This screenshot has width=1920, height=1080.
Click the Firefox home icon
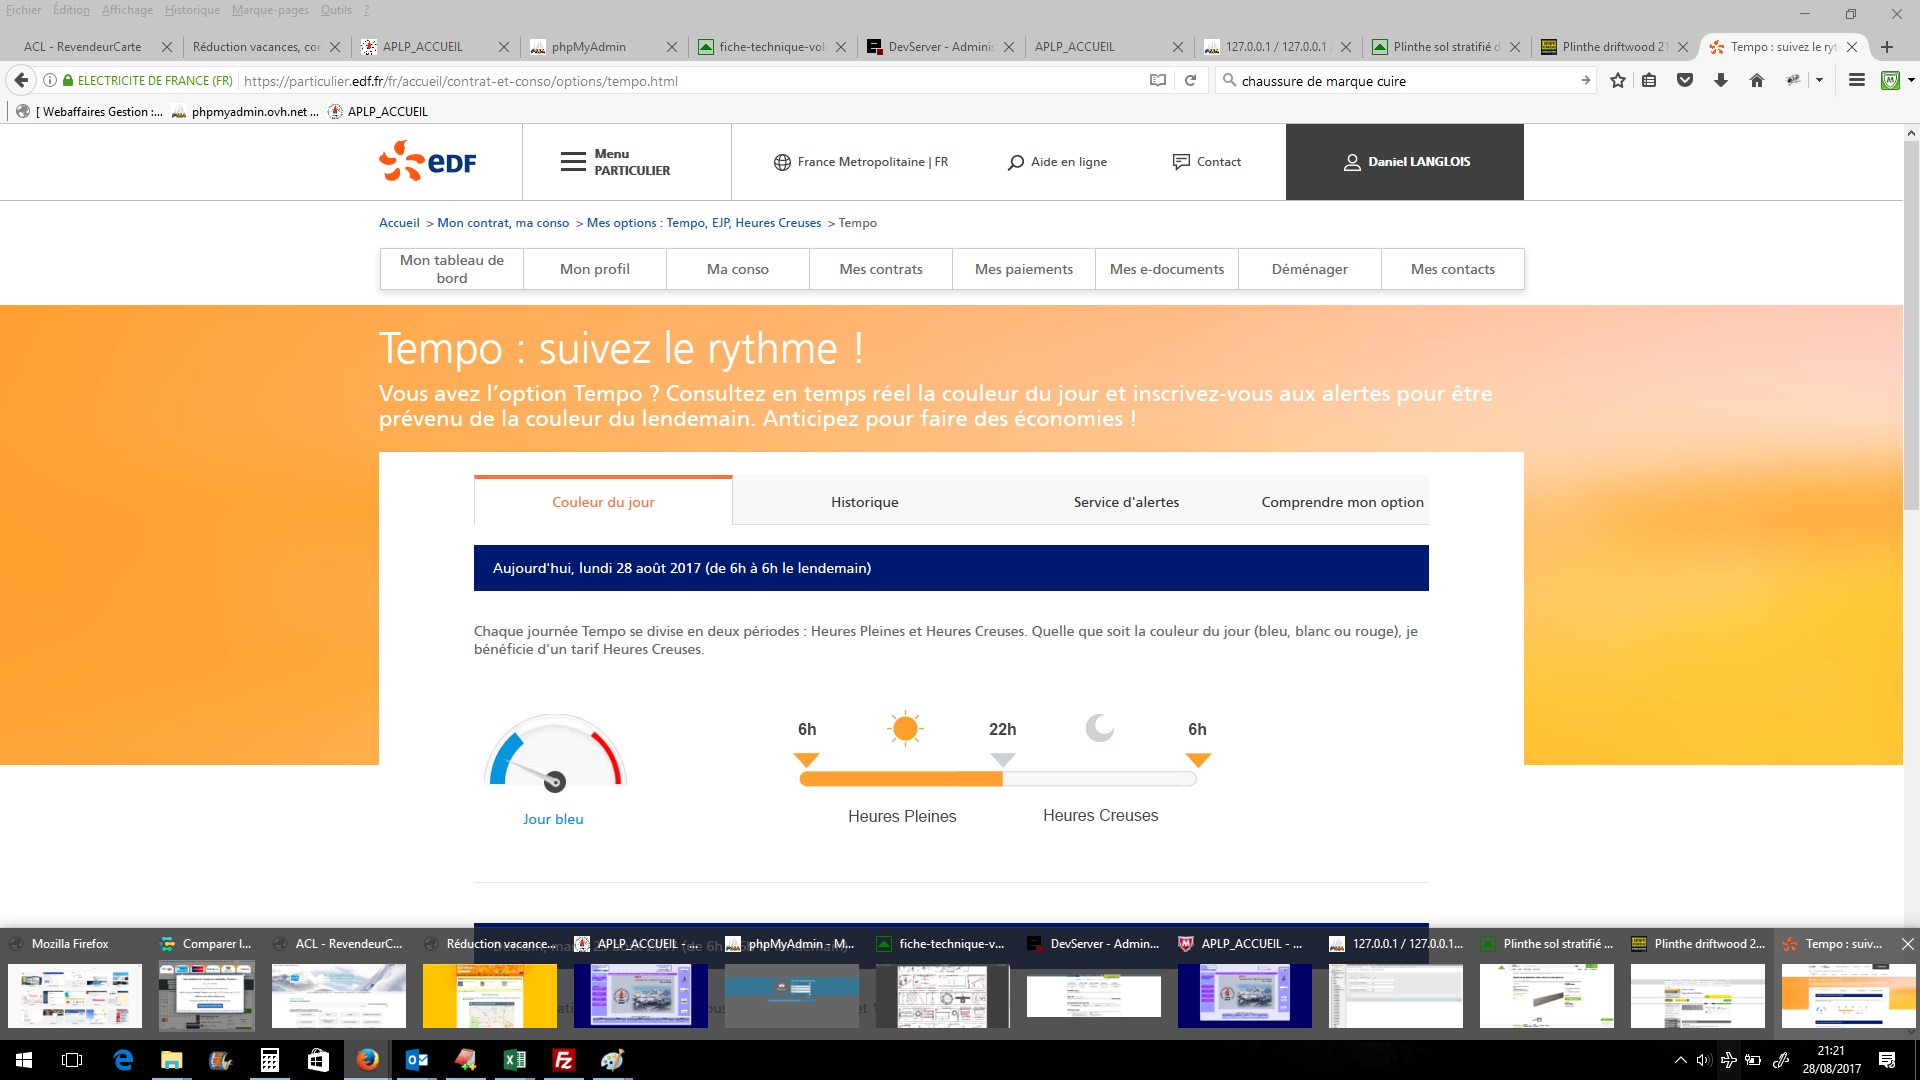click(x=1757, y=81)
